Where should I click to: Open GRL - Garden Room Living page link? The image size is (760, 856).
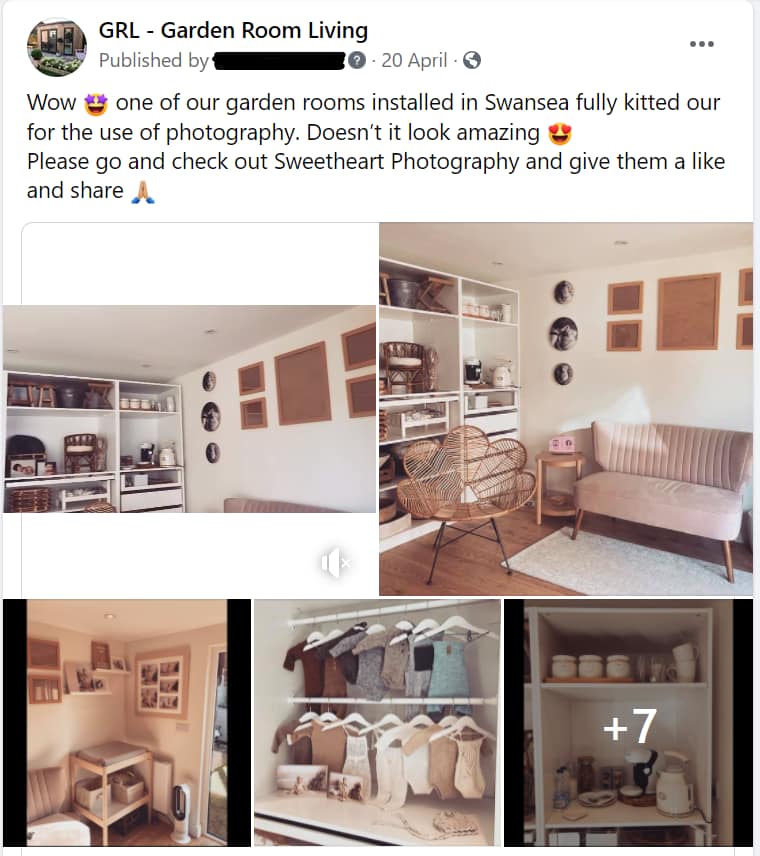[233, 31]
